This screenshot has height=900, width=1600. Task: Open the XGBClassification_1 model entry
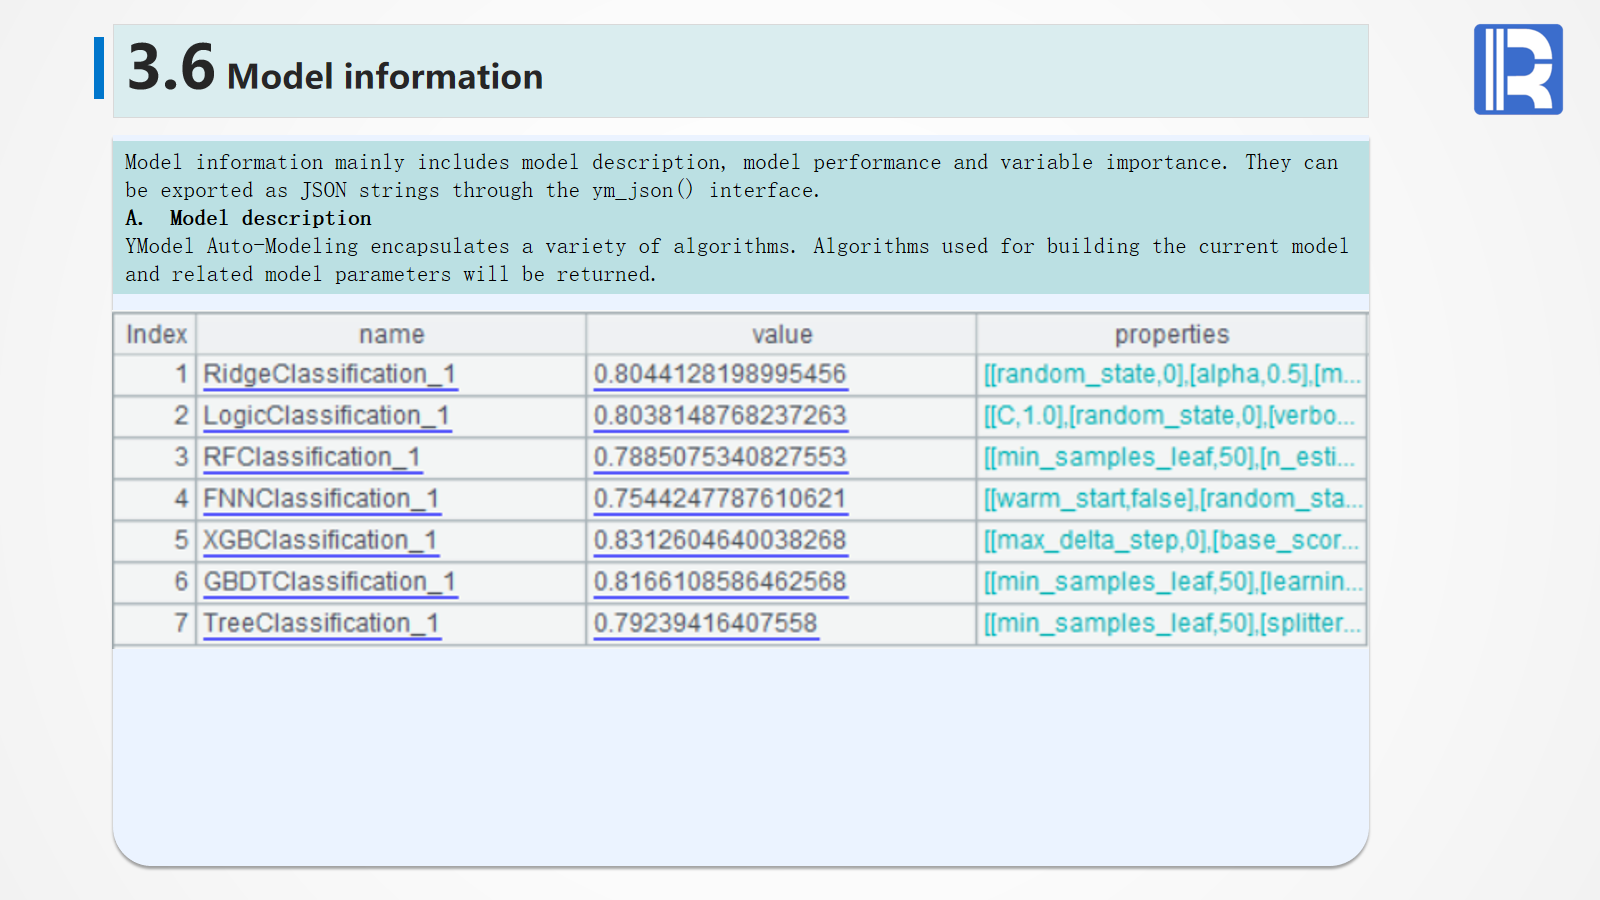[320, 540]
